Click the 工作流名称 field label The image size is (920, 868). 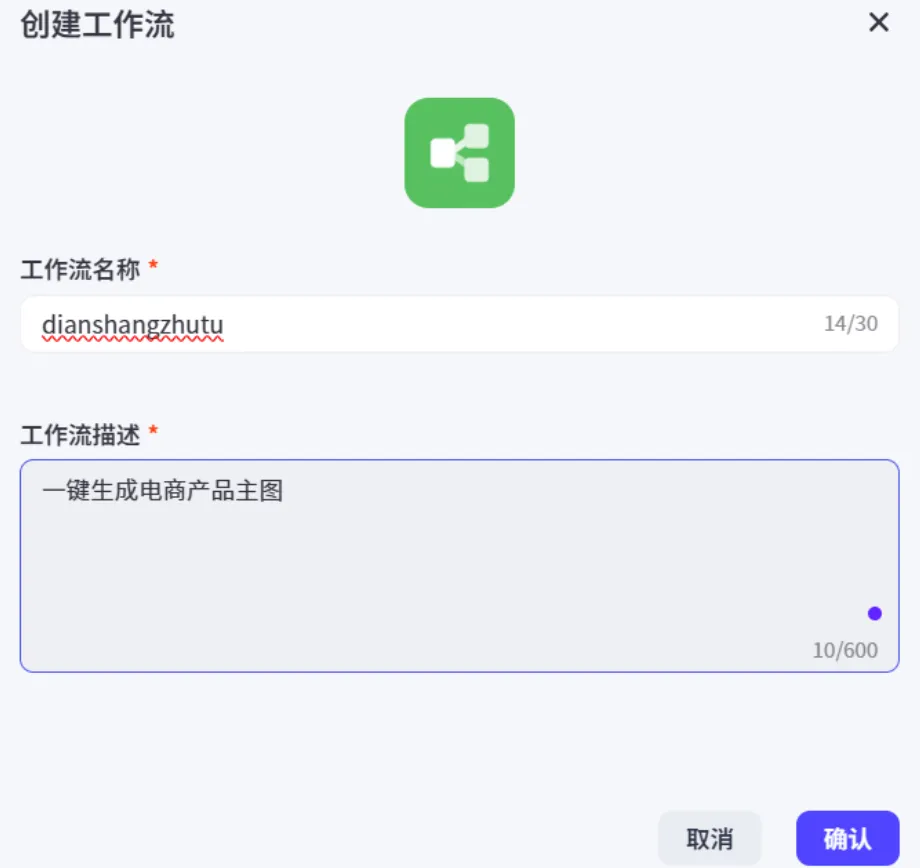[80, 270]
